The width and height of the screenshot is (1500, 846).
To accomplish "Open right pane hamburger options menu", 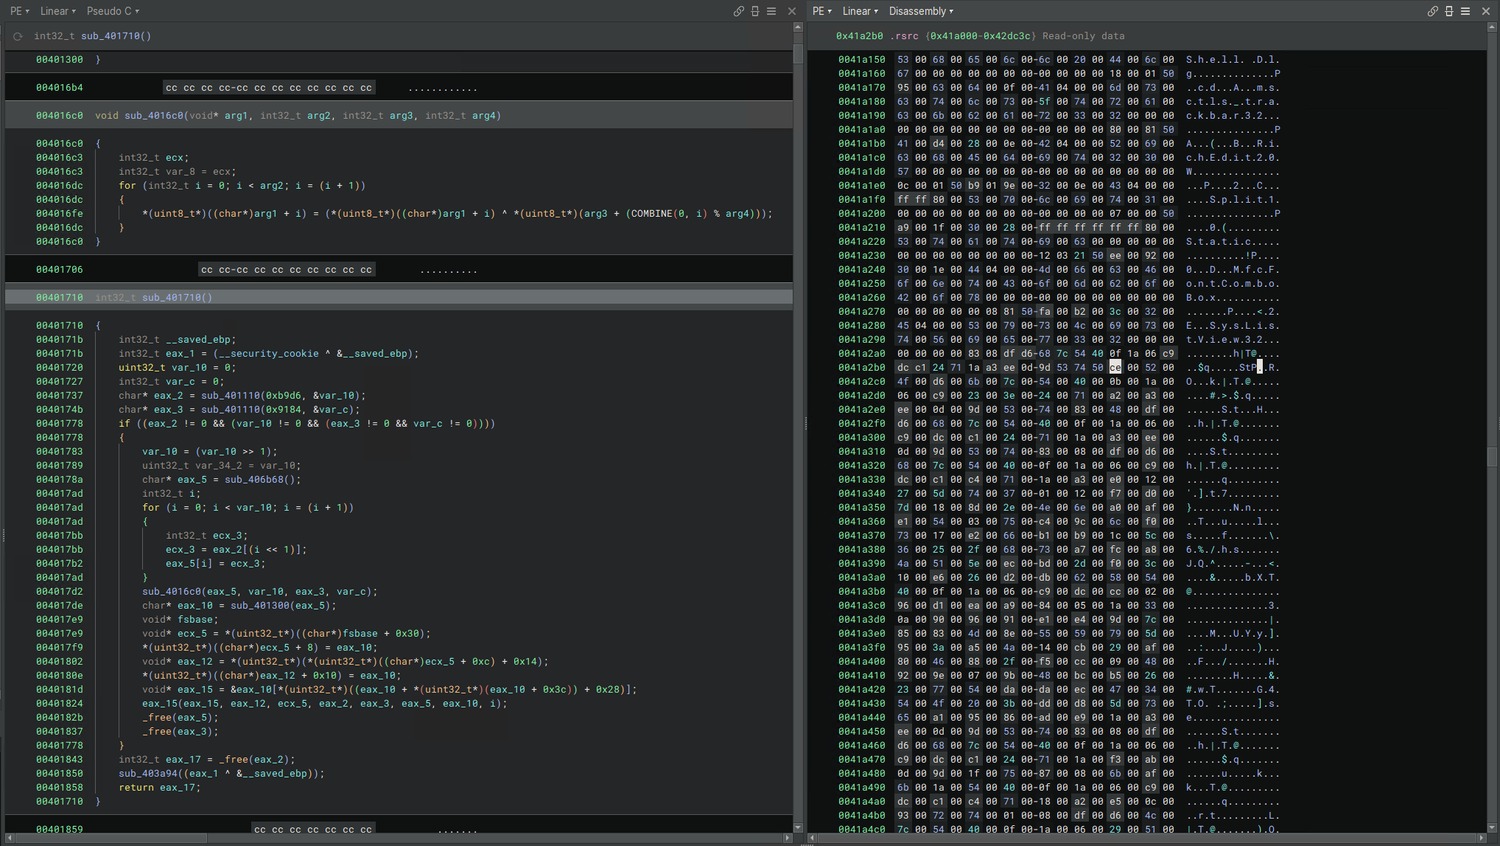I will pos(1464,10).
